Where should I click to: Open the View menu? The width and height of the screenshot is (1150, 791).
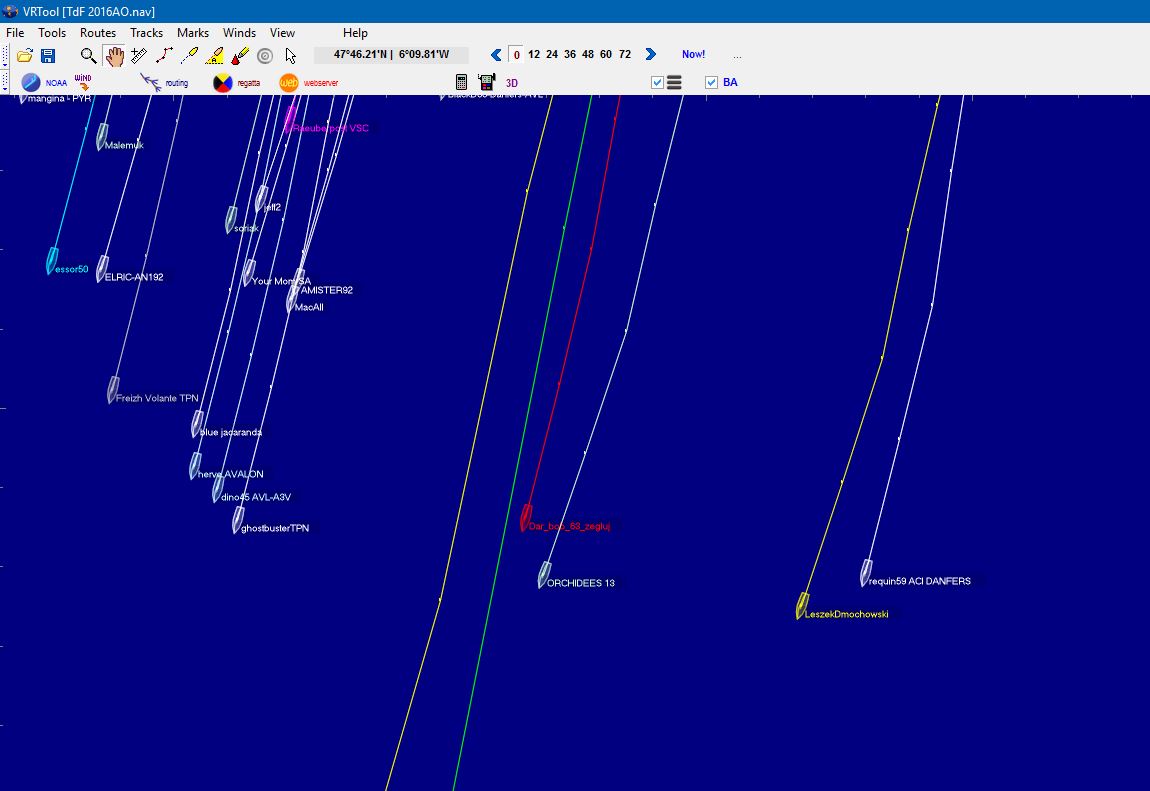[x=282, y=33]
